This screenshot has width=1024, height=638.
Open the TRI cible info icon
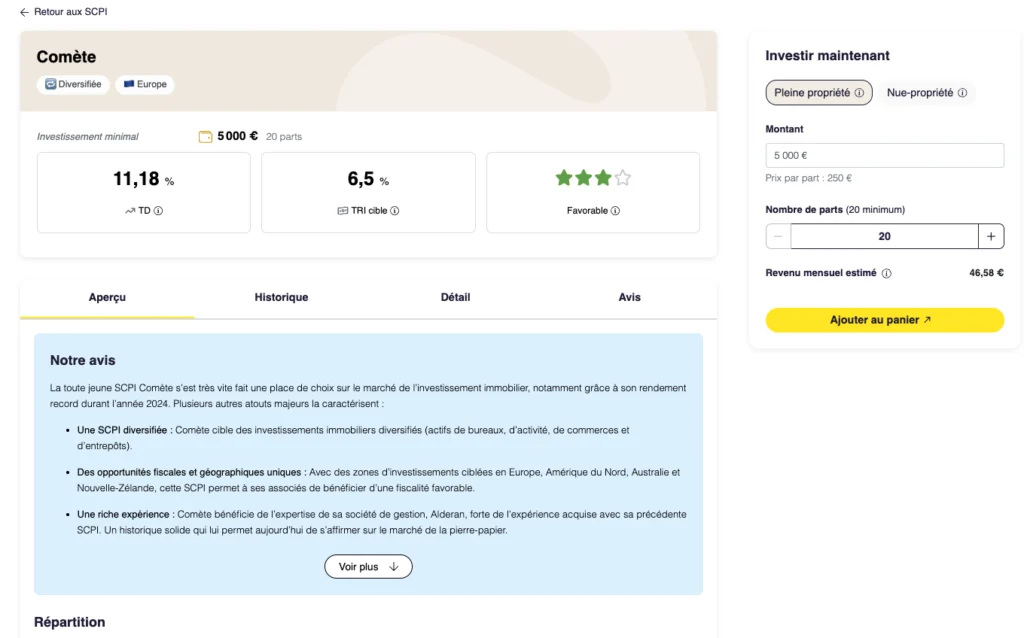coord(395,210)
